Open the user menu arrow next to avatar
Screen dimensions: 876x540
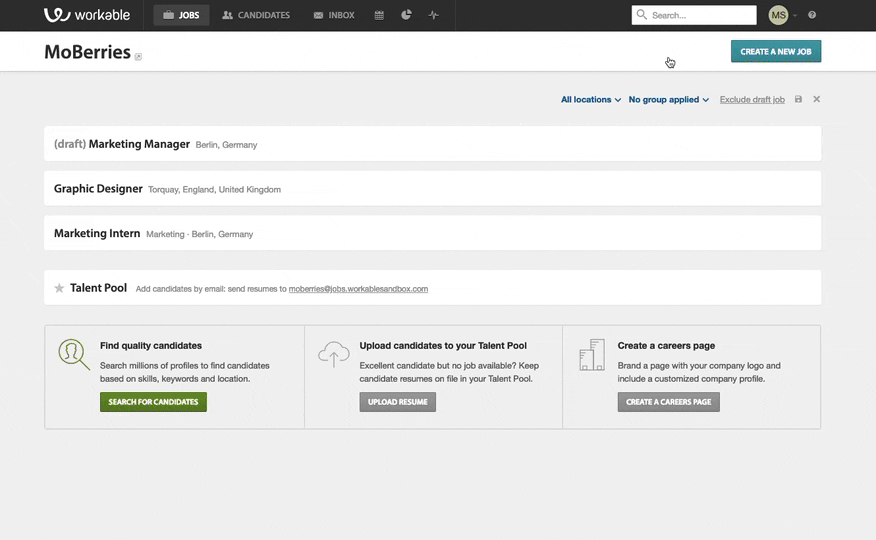795,16
